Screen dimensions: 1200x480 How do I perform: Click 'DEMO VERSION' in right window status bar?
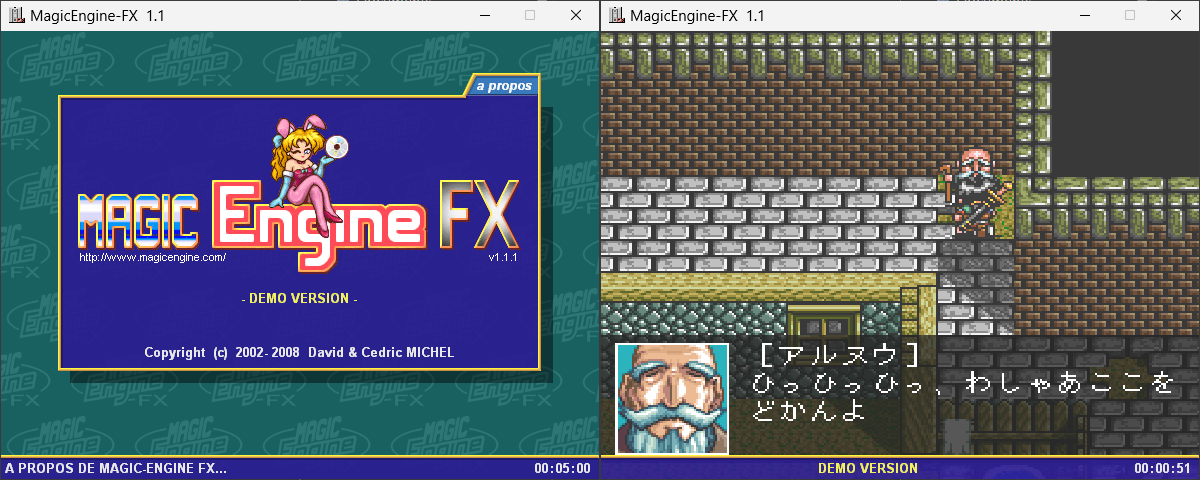[868, 468]
